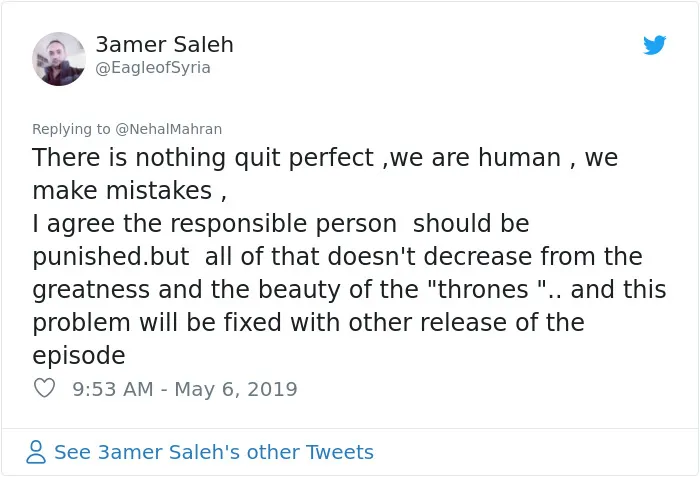Click the final word 'episode'
Image resolution: width=700 pixels, height=477 pixels.
[79, 356]
